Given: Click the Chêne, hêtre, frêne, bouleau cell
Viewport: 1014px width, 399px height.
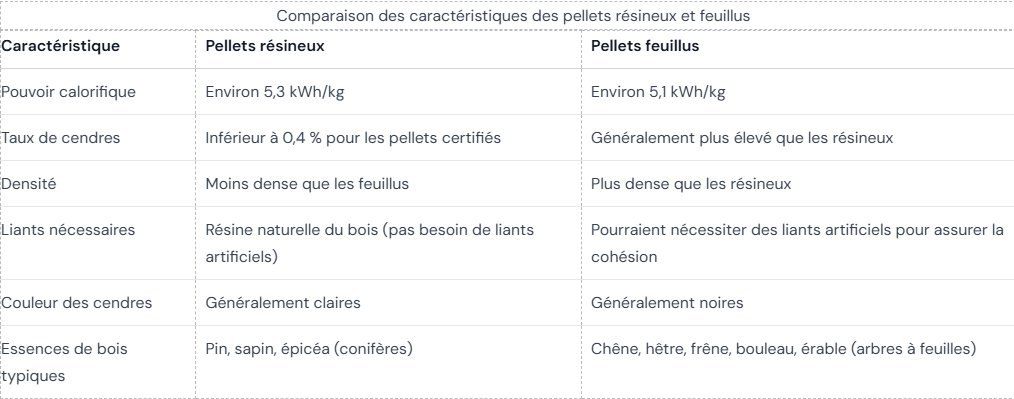Looking at the screenshot, I should [797, 362].
